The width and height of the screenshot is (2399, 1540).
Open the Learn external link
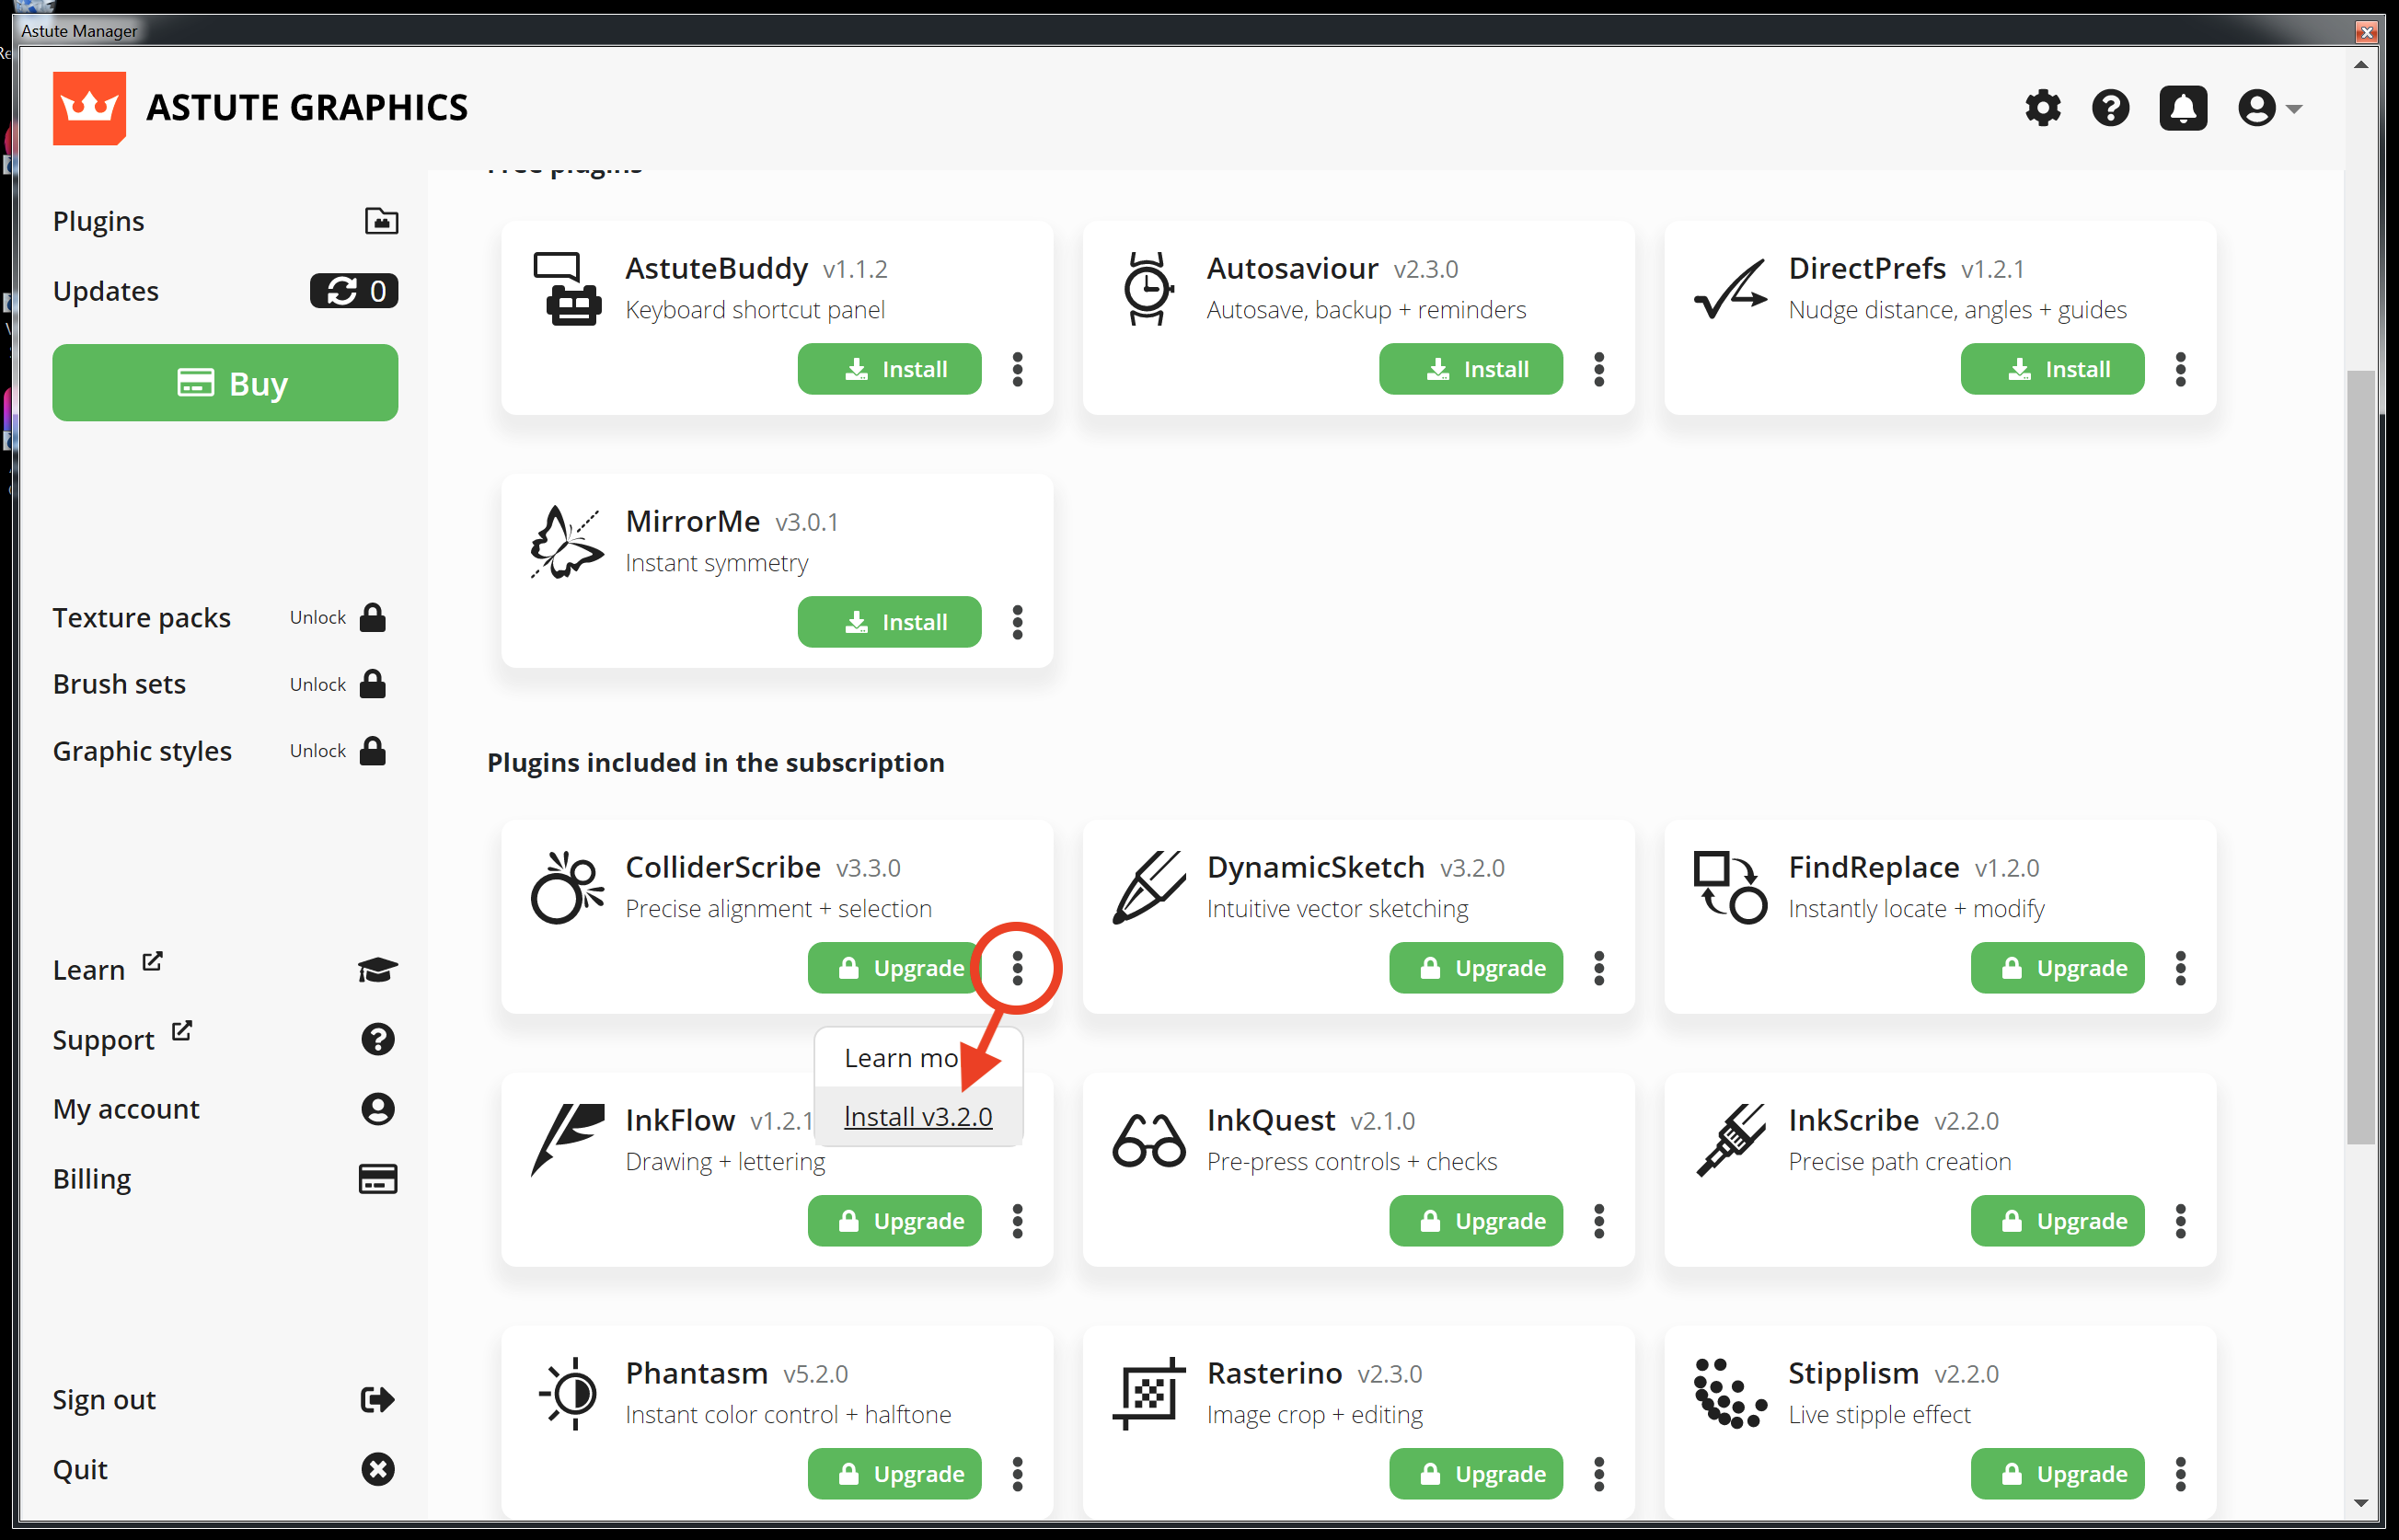click(x=225, y=969)
